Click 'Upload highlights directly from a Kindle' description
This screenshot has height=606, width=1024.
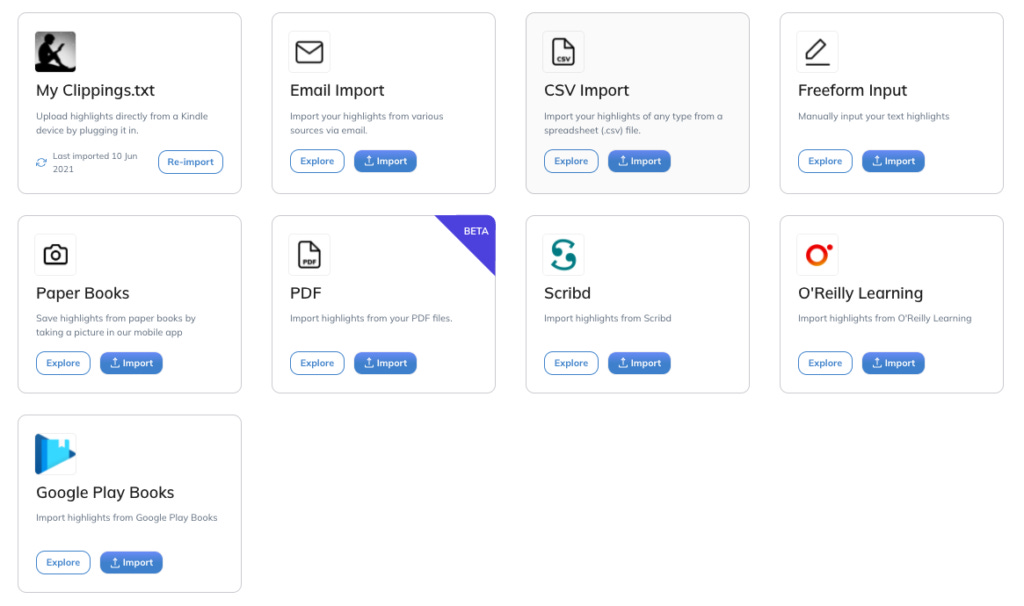pyautogui.click(x=122, y=123)
